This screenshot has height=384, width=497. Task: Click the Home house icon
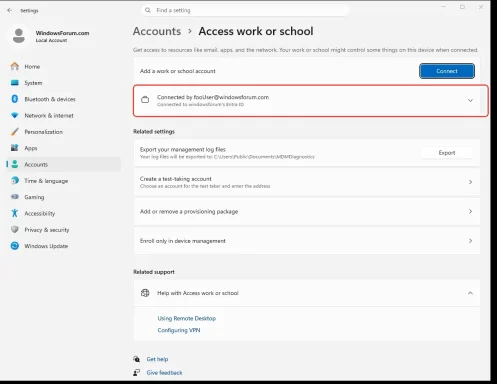pyautogui.click(x=15, y=66)
